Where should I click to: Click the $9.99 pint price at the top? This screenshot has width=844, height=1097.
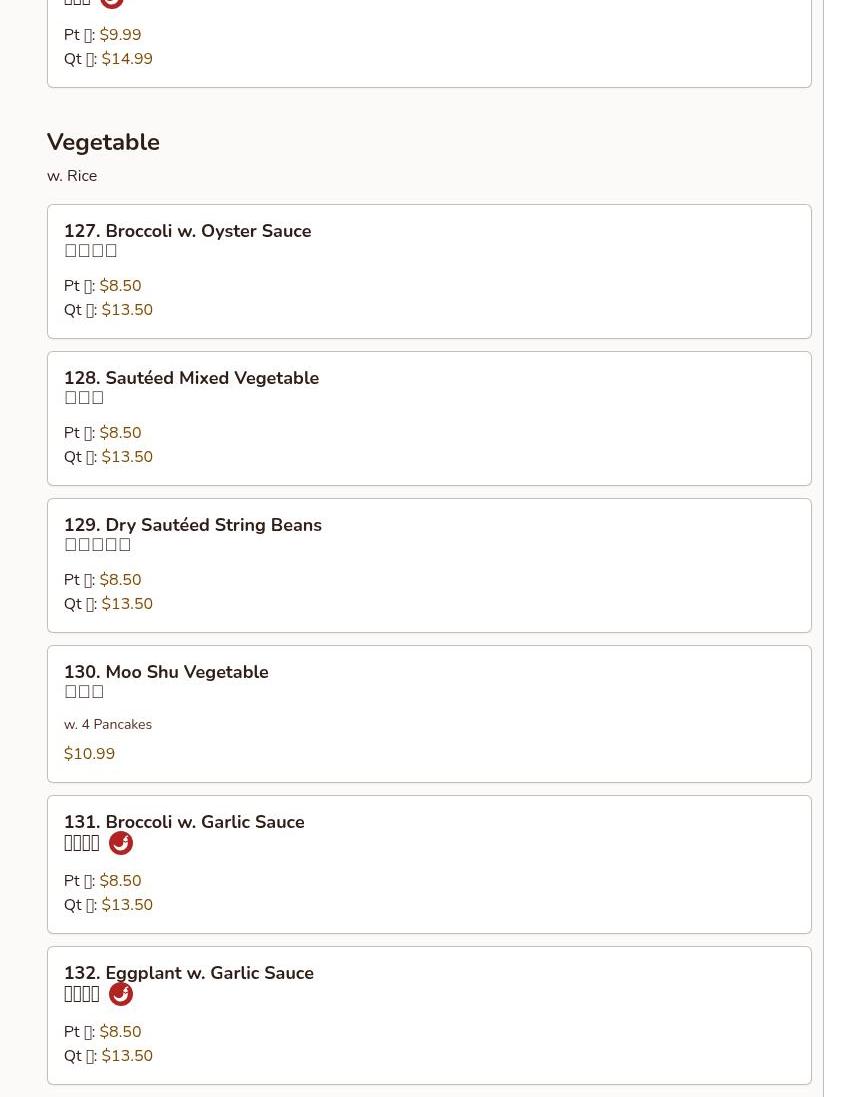(120, 35)
